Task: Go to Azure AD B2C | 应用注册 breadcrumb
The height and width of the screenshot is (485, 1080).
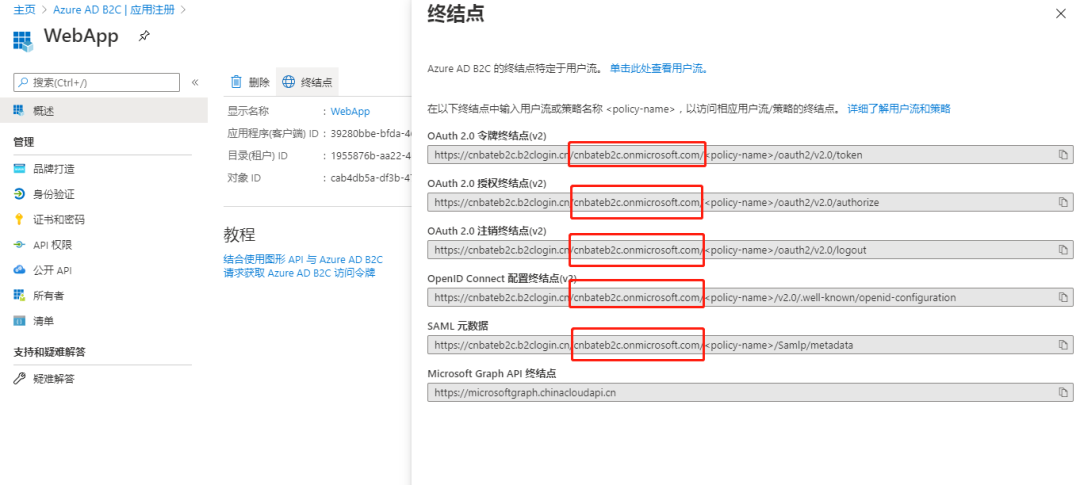Action: [x=114, y=10]
